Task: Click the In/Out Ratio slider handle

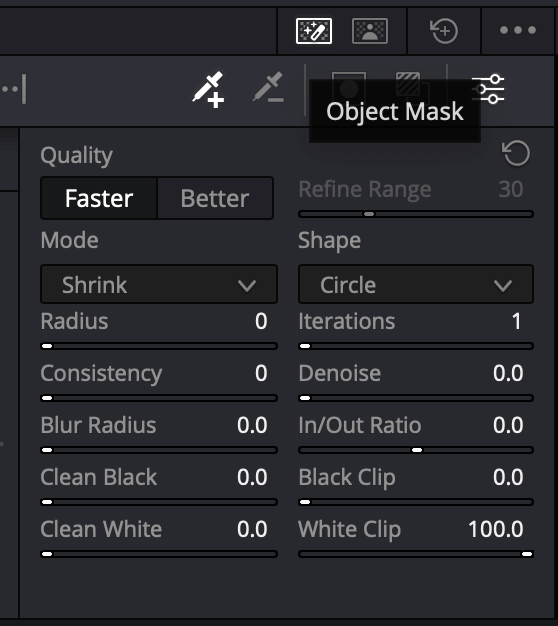Action: click(417, 450)
